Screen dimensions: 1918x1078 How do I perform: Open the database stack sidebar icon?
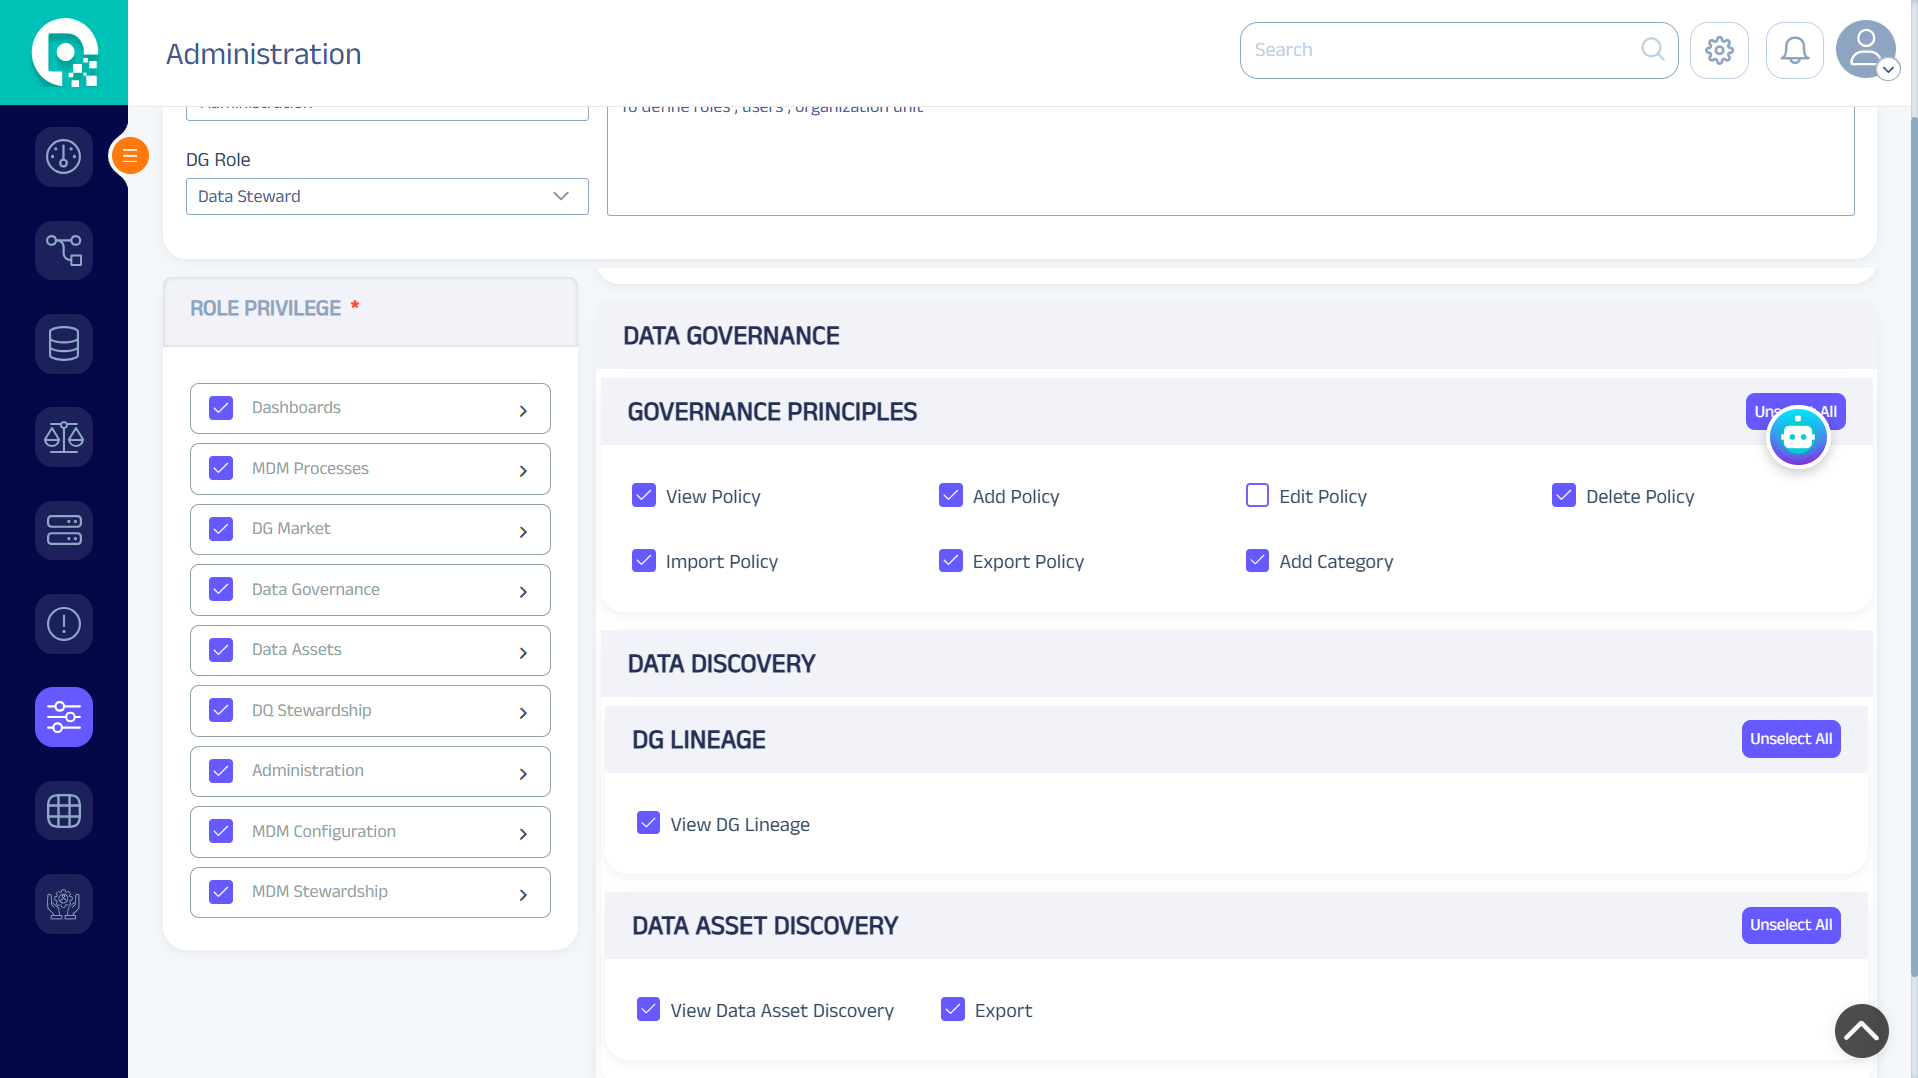[64, 343]
